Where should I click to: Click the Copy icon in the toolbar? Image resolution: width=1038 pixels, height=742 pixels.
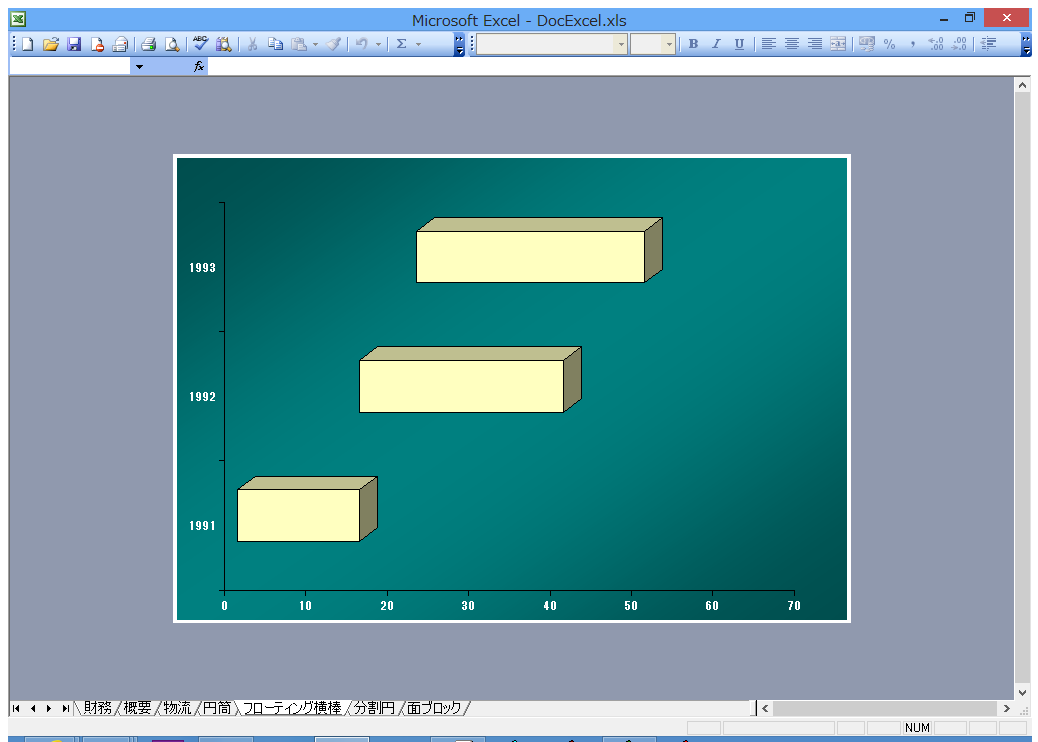[x=275, y=44]
